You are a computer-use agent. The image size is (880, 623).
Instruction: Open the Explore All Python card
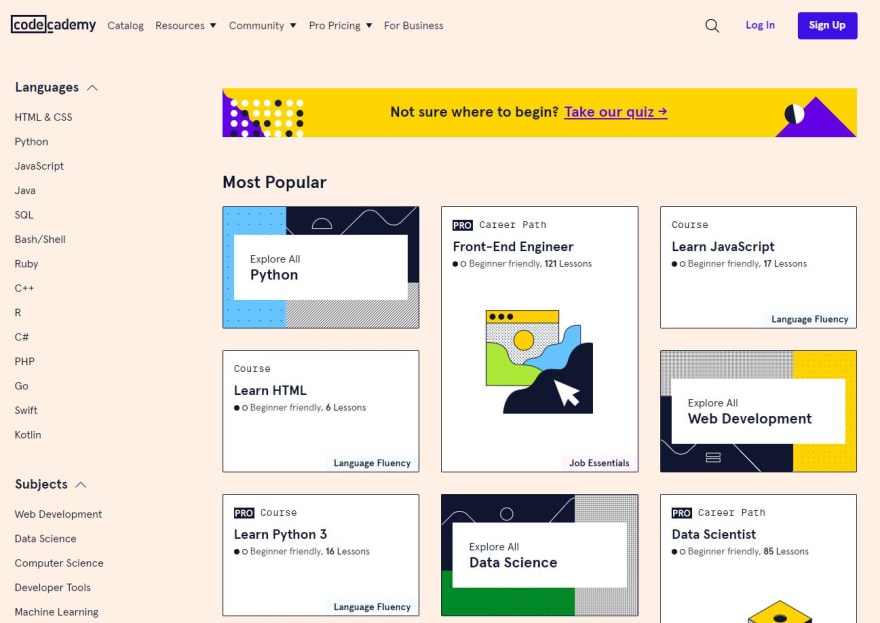pos(320,267)
